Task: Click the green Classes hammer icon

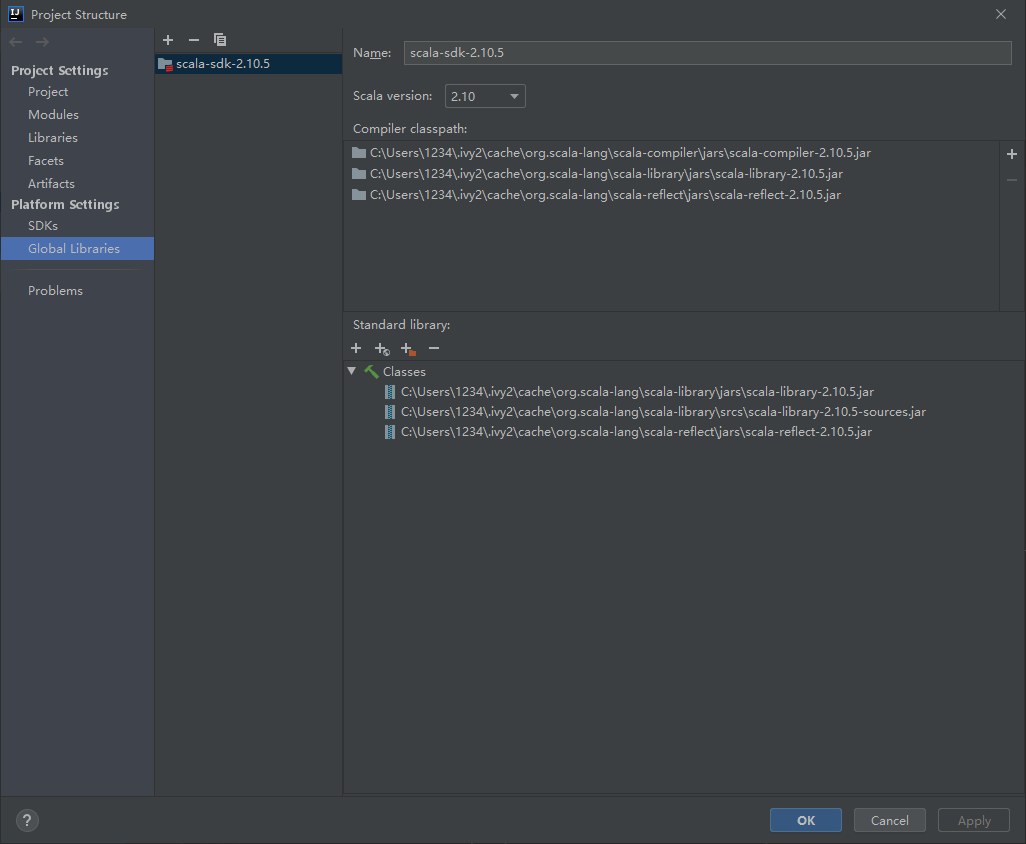Action: point(371,372)
